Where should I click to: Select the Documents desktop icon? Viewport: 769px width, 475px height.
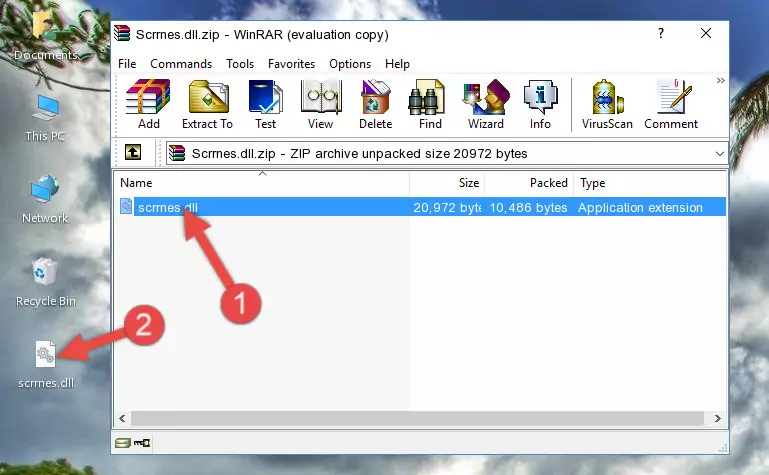(46, 37)
